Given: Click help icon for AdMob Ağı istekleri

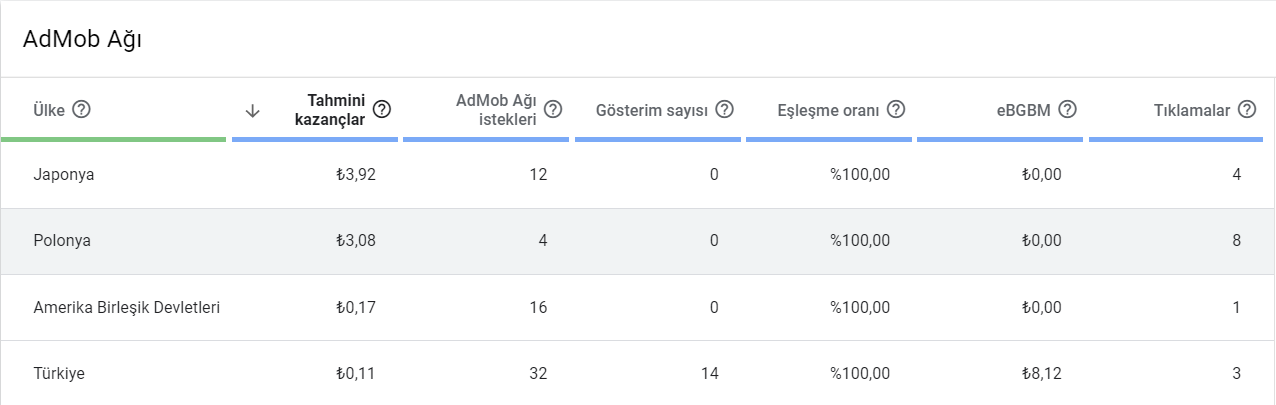Looking at the screenshot, I should (x=553, y=109).
